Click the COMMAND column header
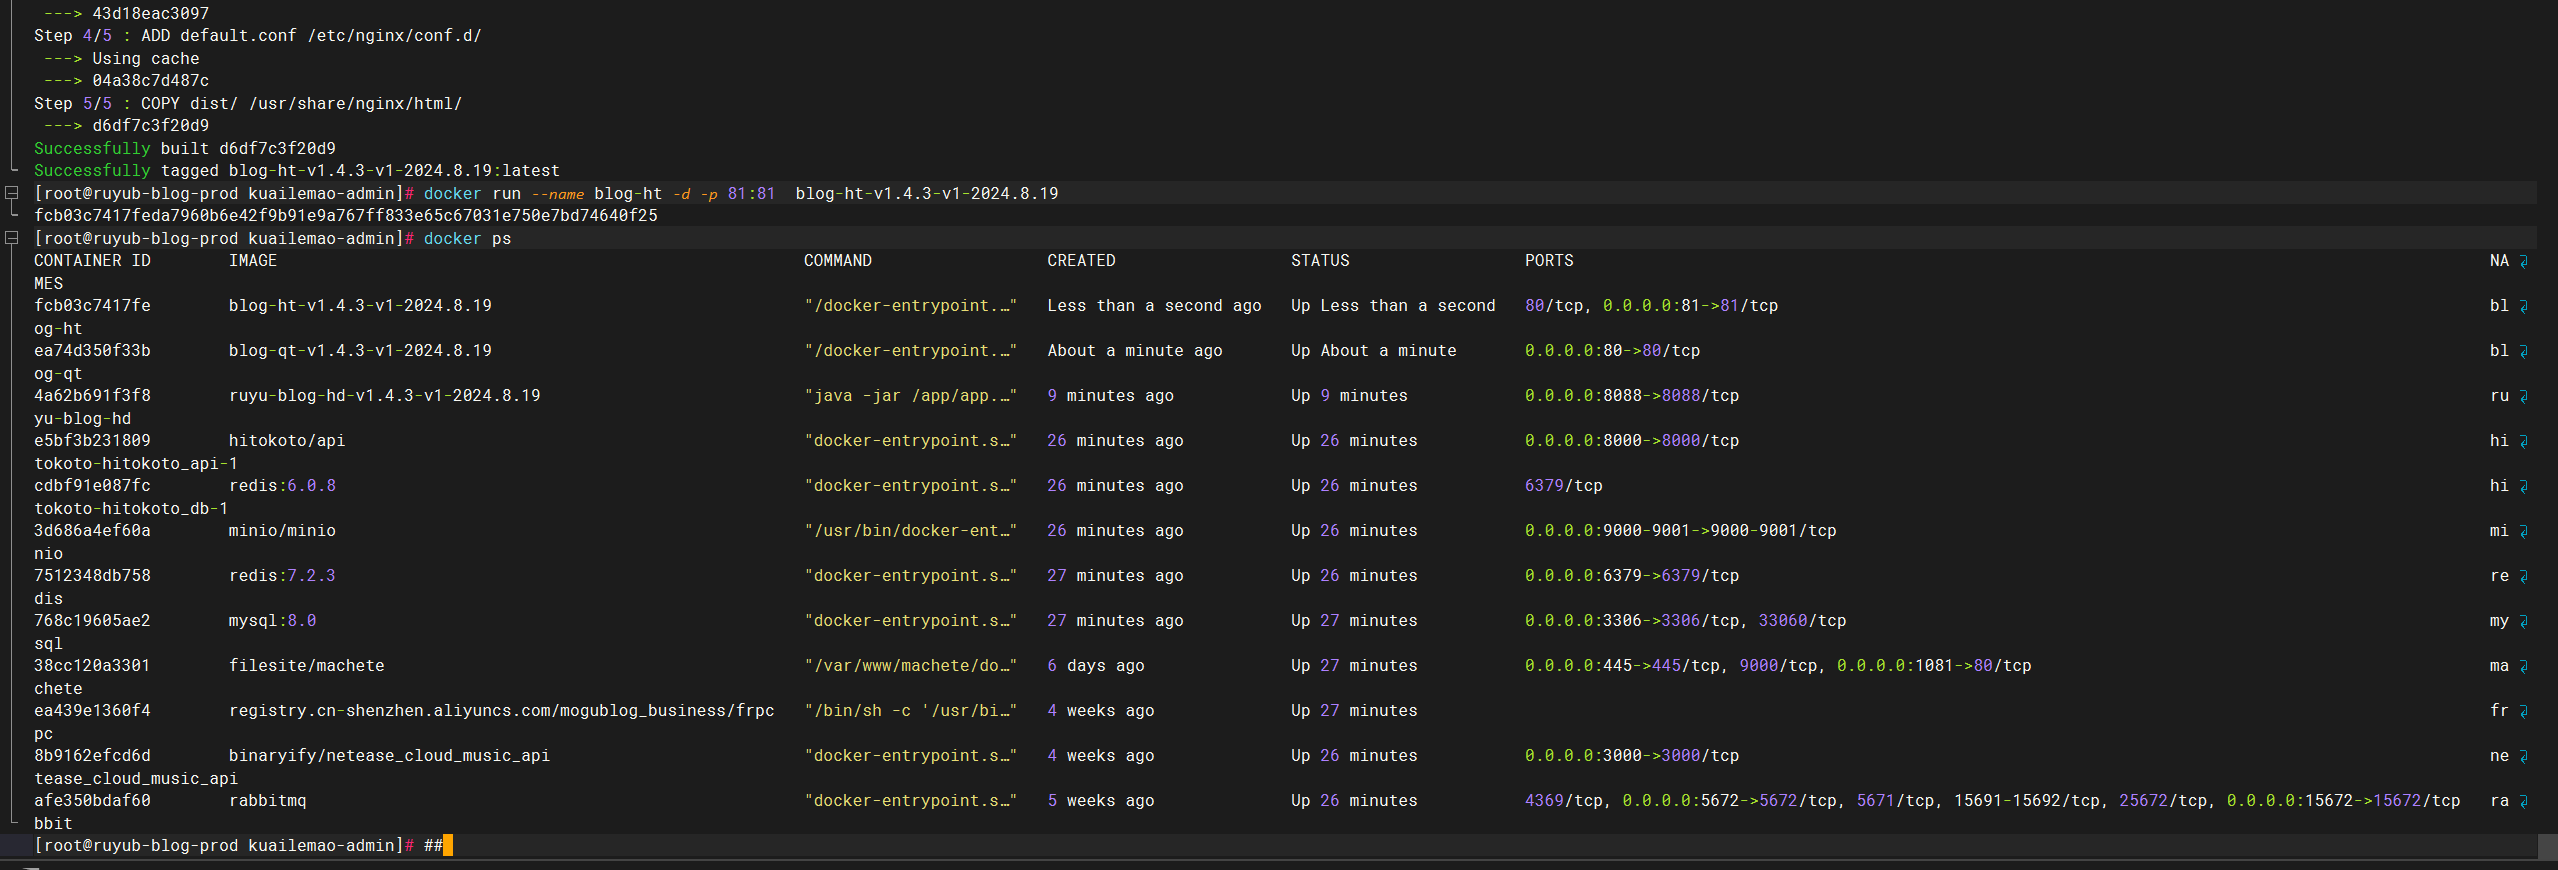The image size is (2558, 870). (x=838, y=261)
